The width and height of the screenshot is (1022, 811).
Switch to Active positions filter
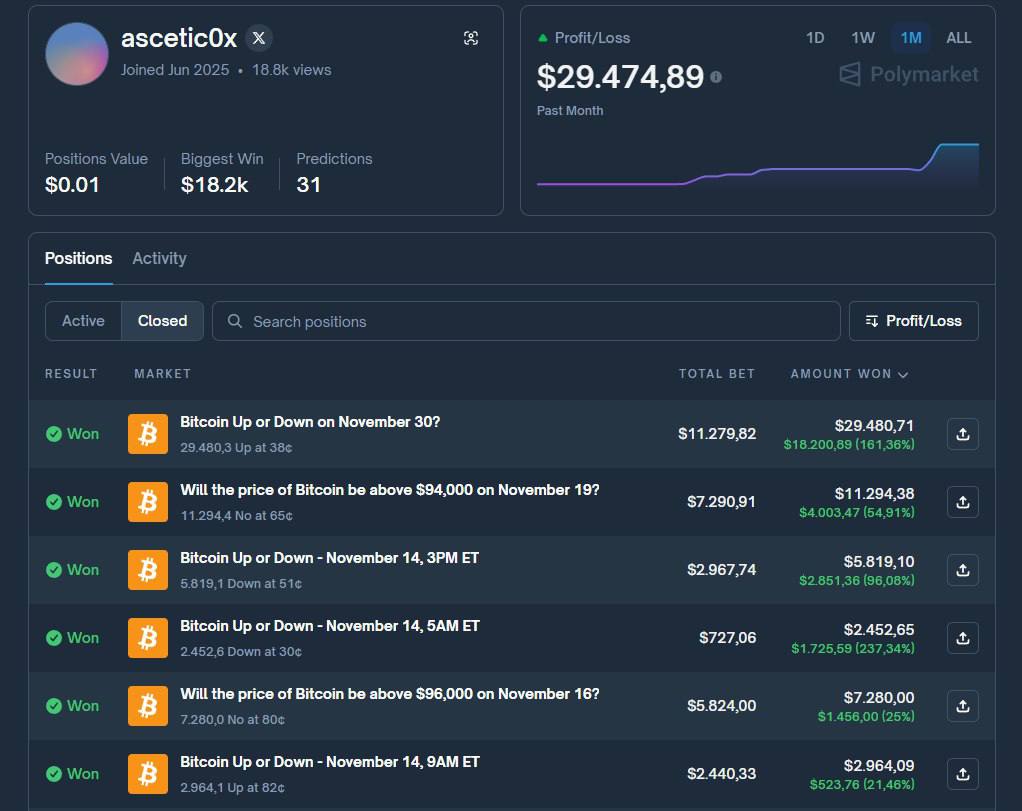click(x=83, y=321)
